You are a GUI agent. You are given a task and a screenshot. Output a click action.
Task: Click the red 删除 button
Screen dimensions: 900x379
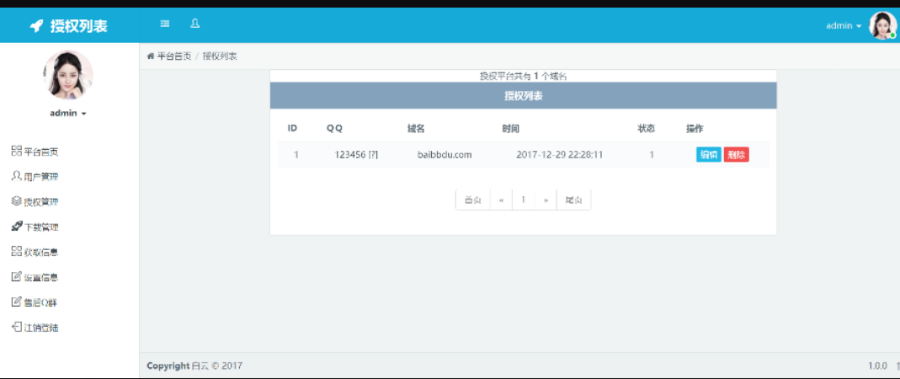click(736, 154)
